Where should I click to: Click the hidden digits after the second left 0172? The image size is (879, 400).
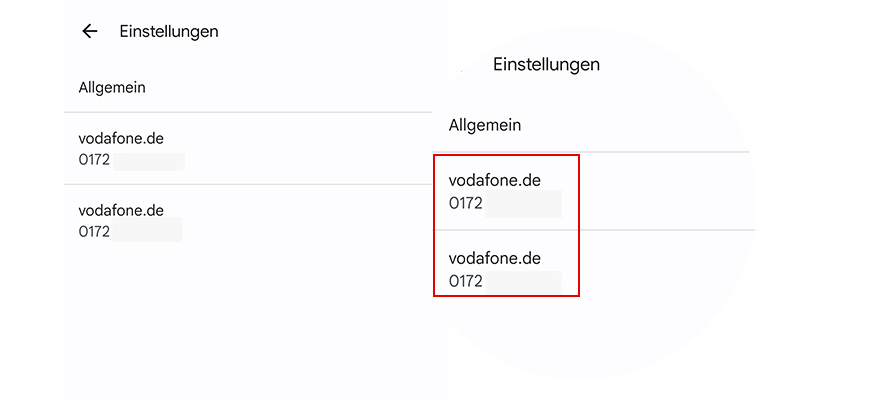click(x=147, y=231)
